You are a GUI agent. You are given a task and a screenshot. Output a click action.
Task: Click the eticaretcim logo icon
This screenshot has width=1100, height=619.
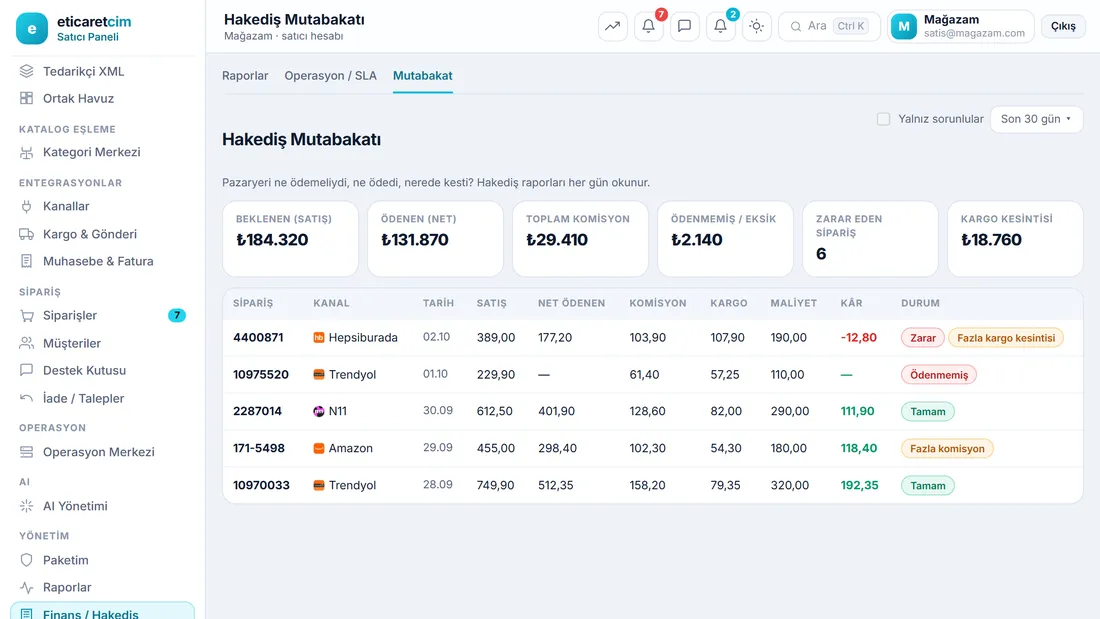[32, 28]
